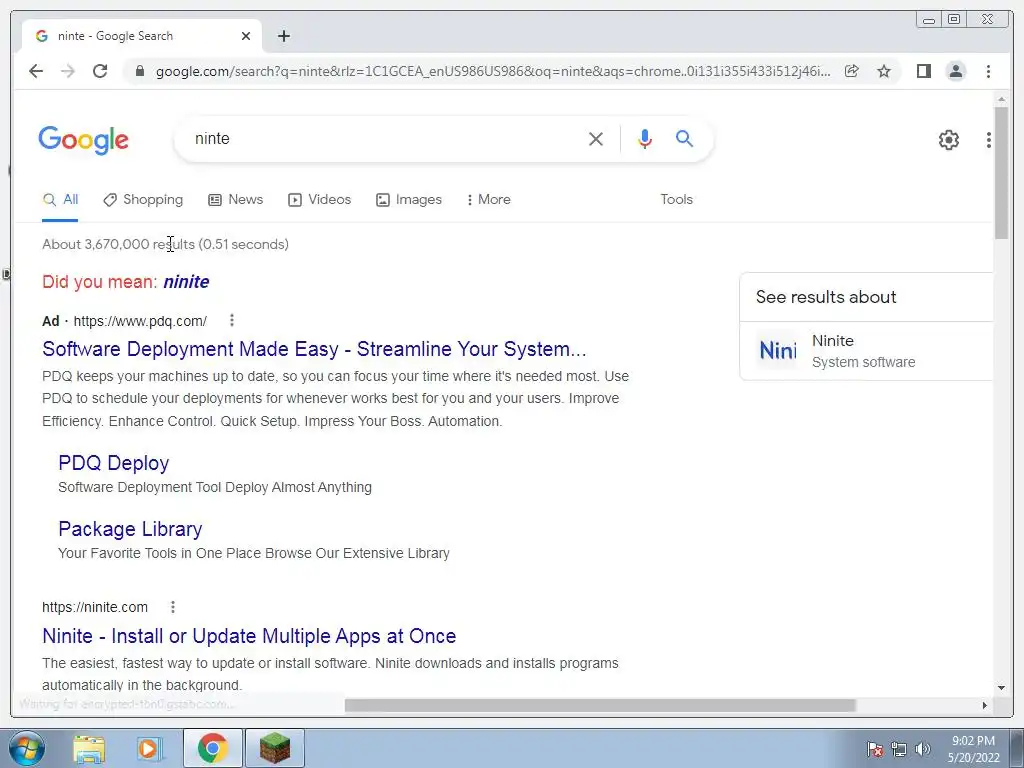Viewport: 1024px width, 768px height.
Task: Open Ninite Install or Update result
Action: tap(249, 636)
